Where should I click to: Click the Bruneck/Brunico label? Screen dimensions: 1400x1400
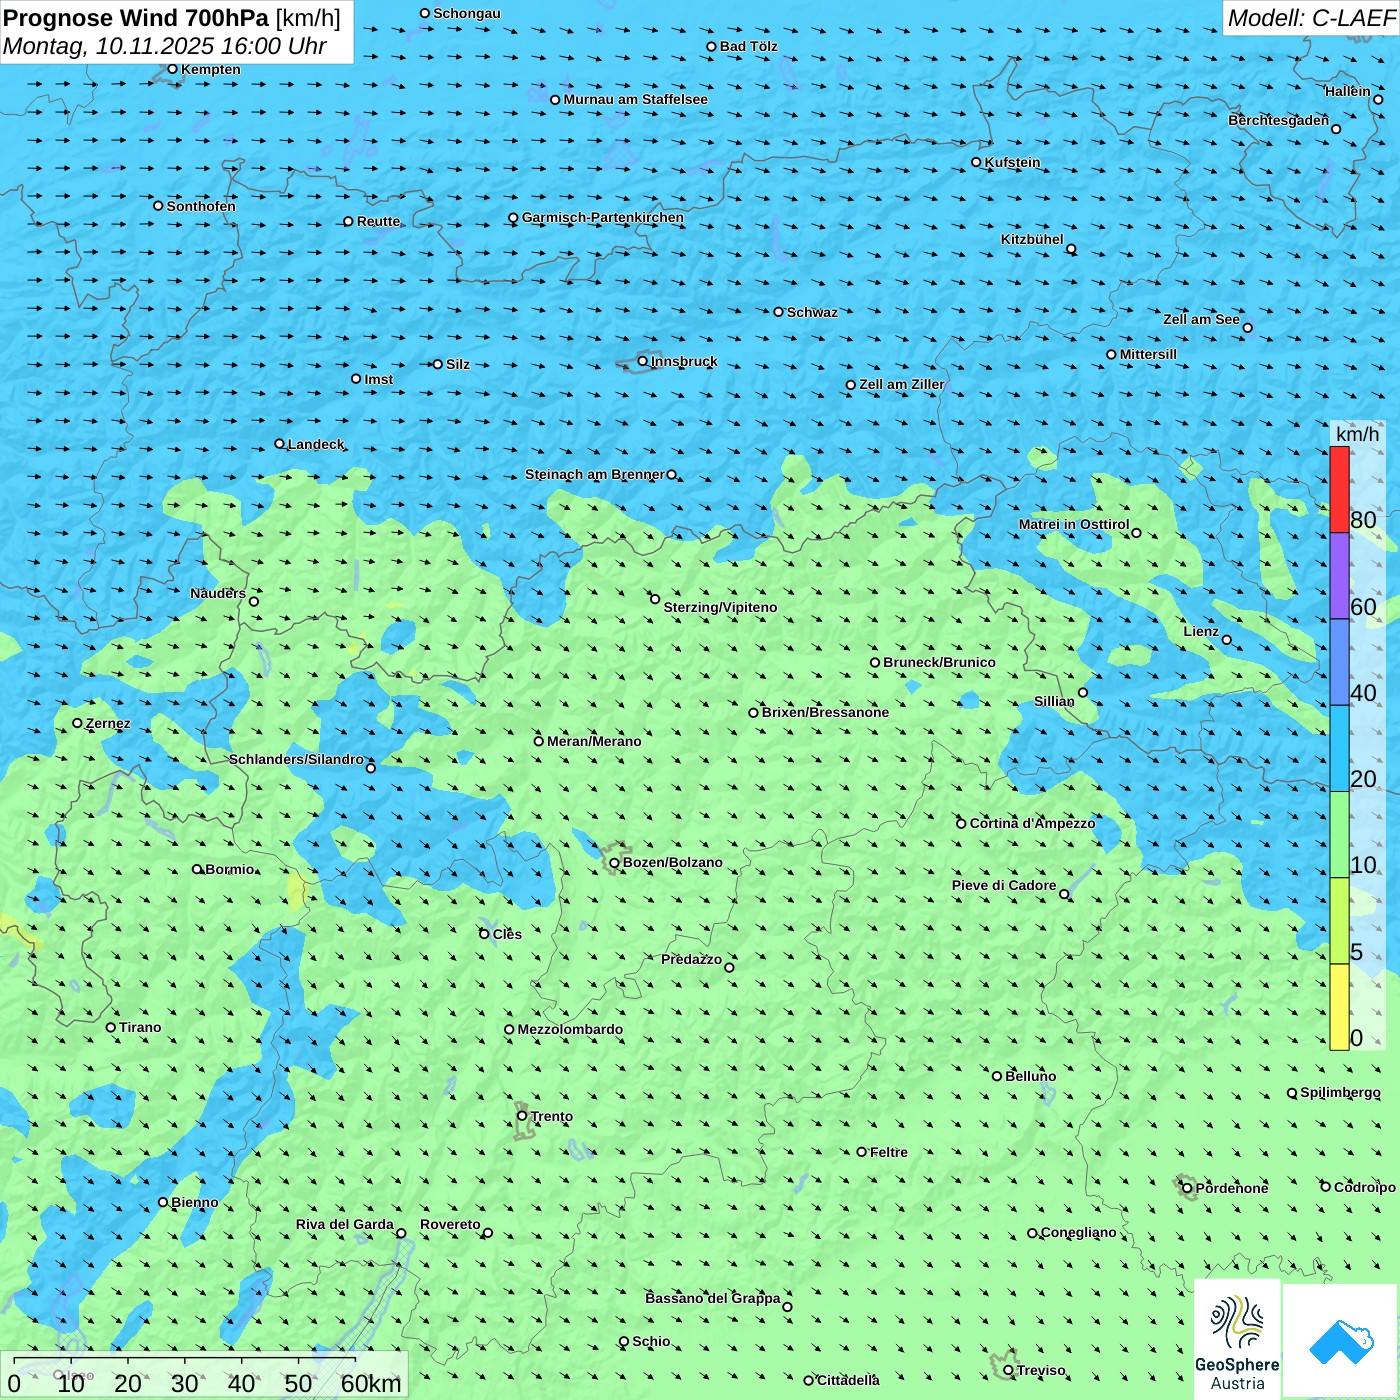coord(939,662)
